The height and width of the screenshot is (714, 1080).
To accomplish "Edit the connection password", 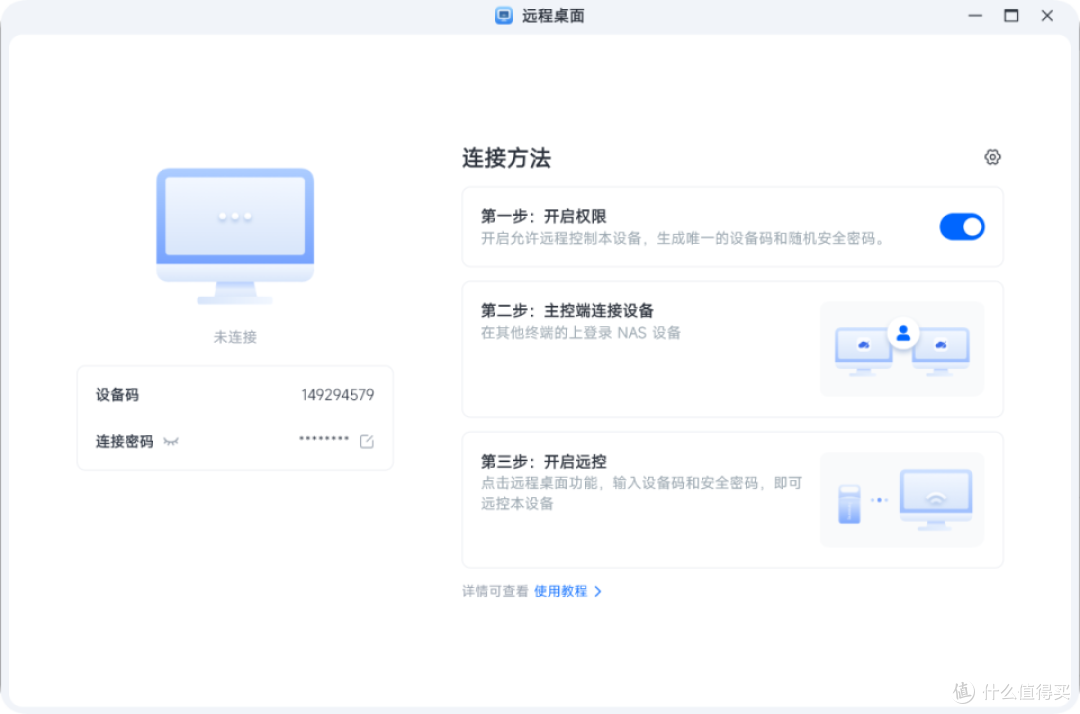I will [x=366, y=441].
